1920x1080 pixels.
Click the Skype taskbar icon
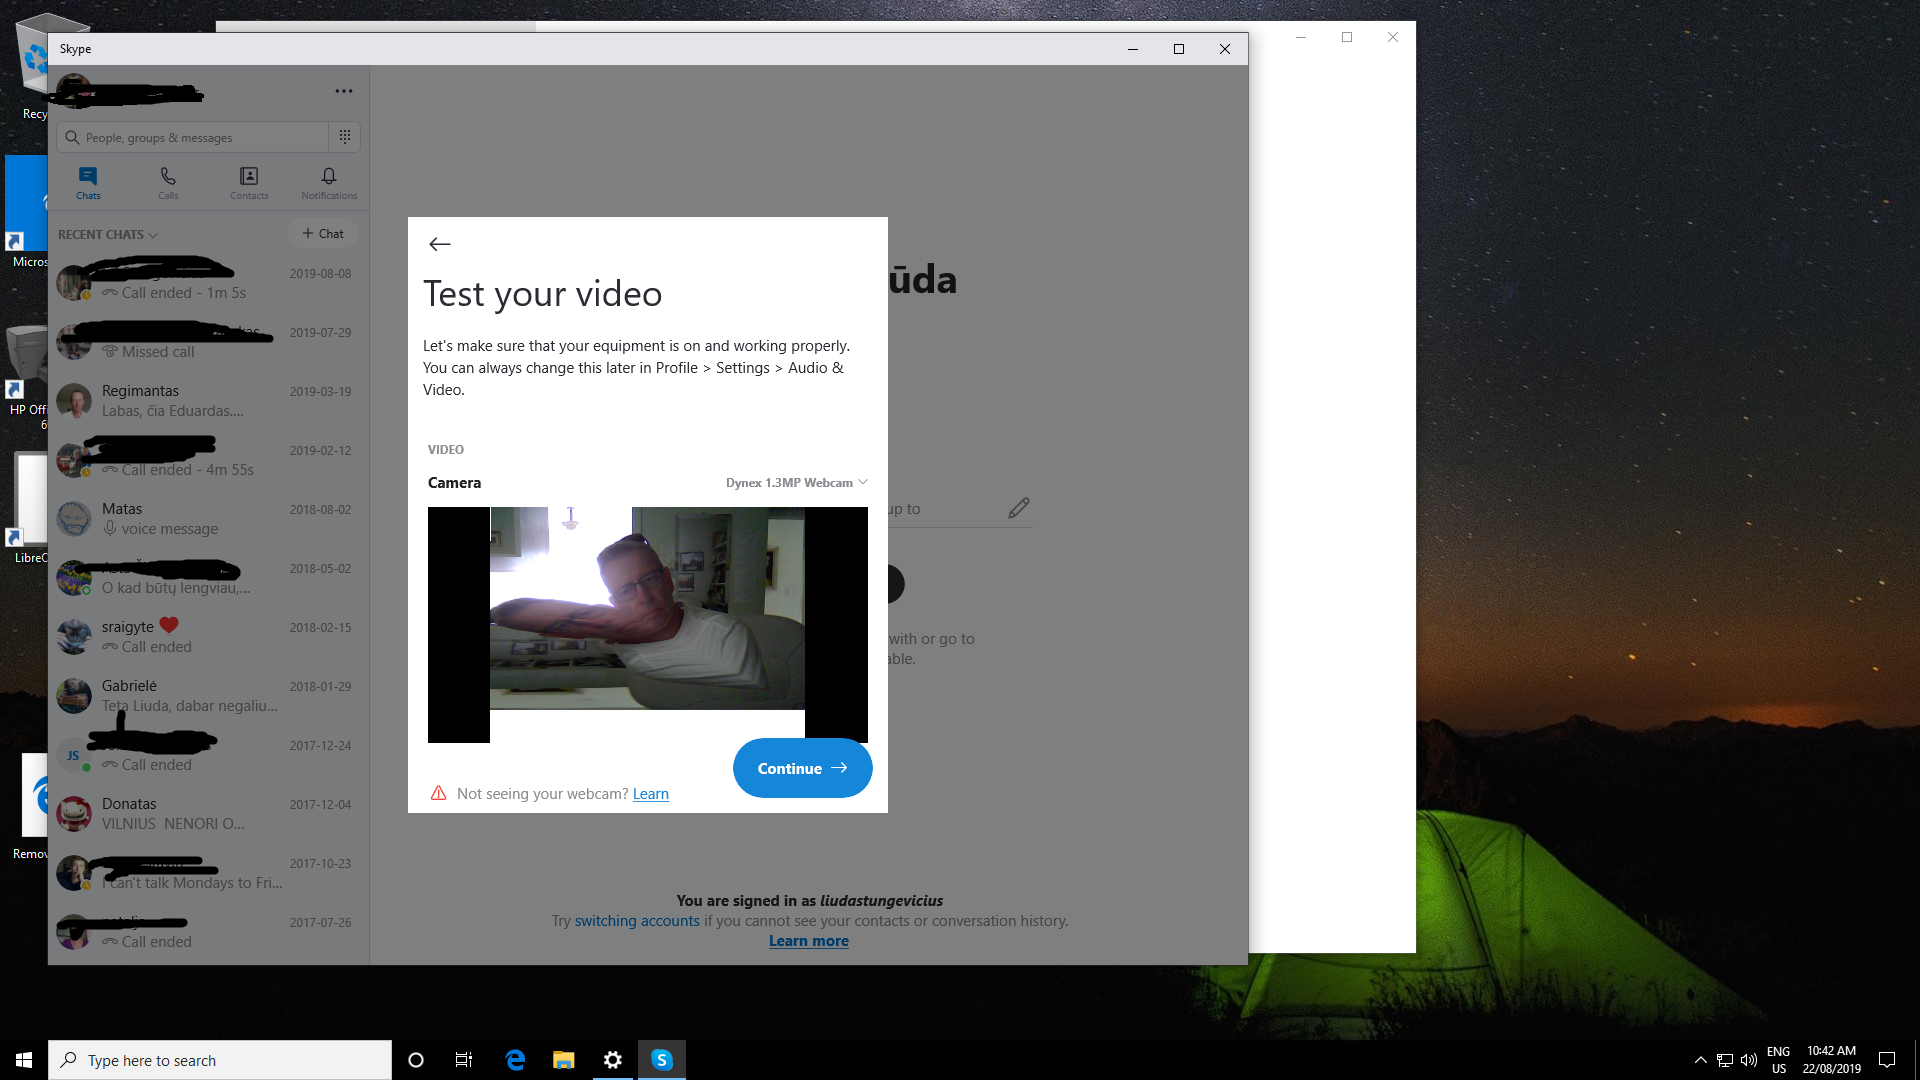662,1060
